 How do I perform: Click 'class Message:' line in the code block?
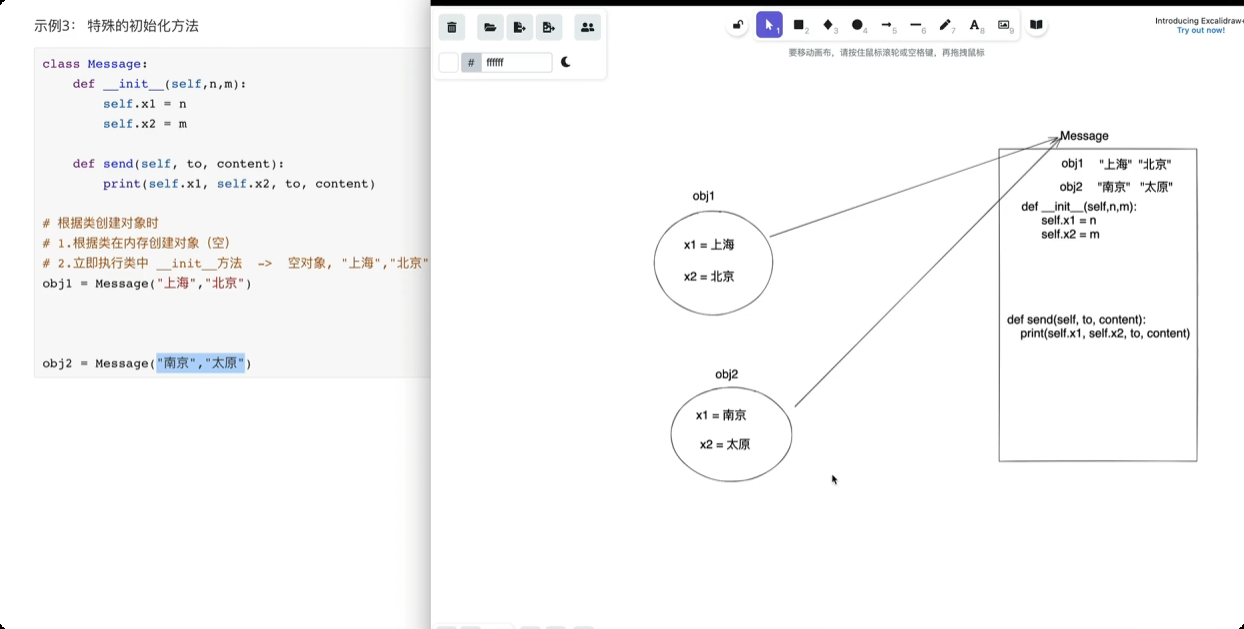[x=95, y=64]
